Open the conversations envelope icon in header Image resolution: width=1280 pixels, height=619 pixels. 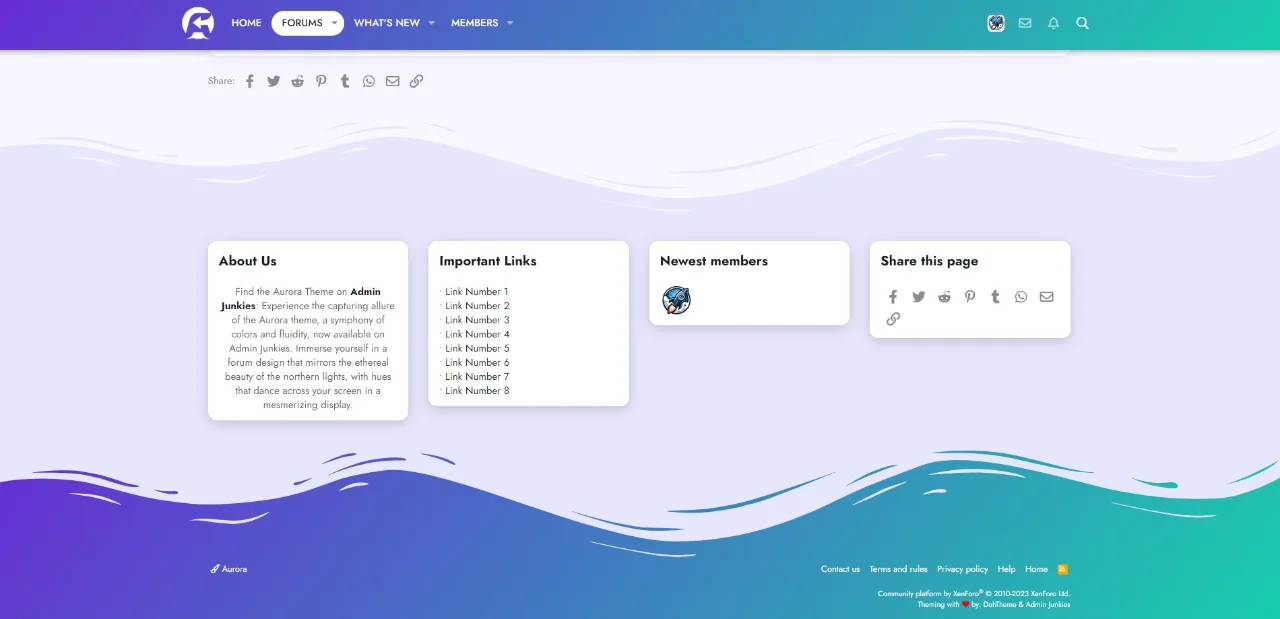pos(1025,23)
